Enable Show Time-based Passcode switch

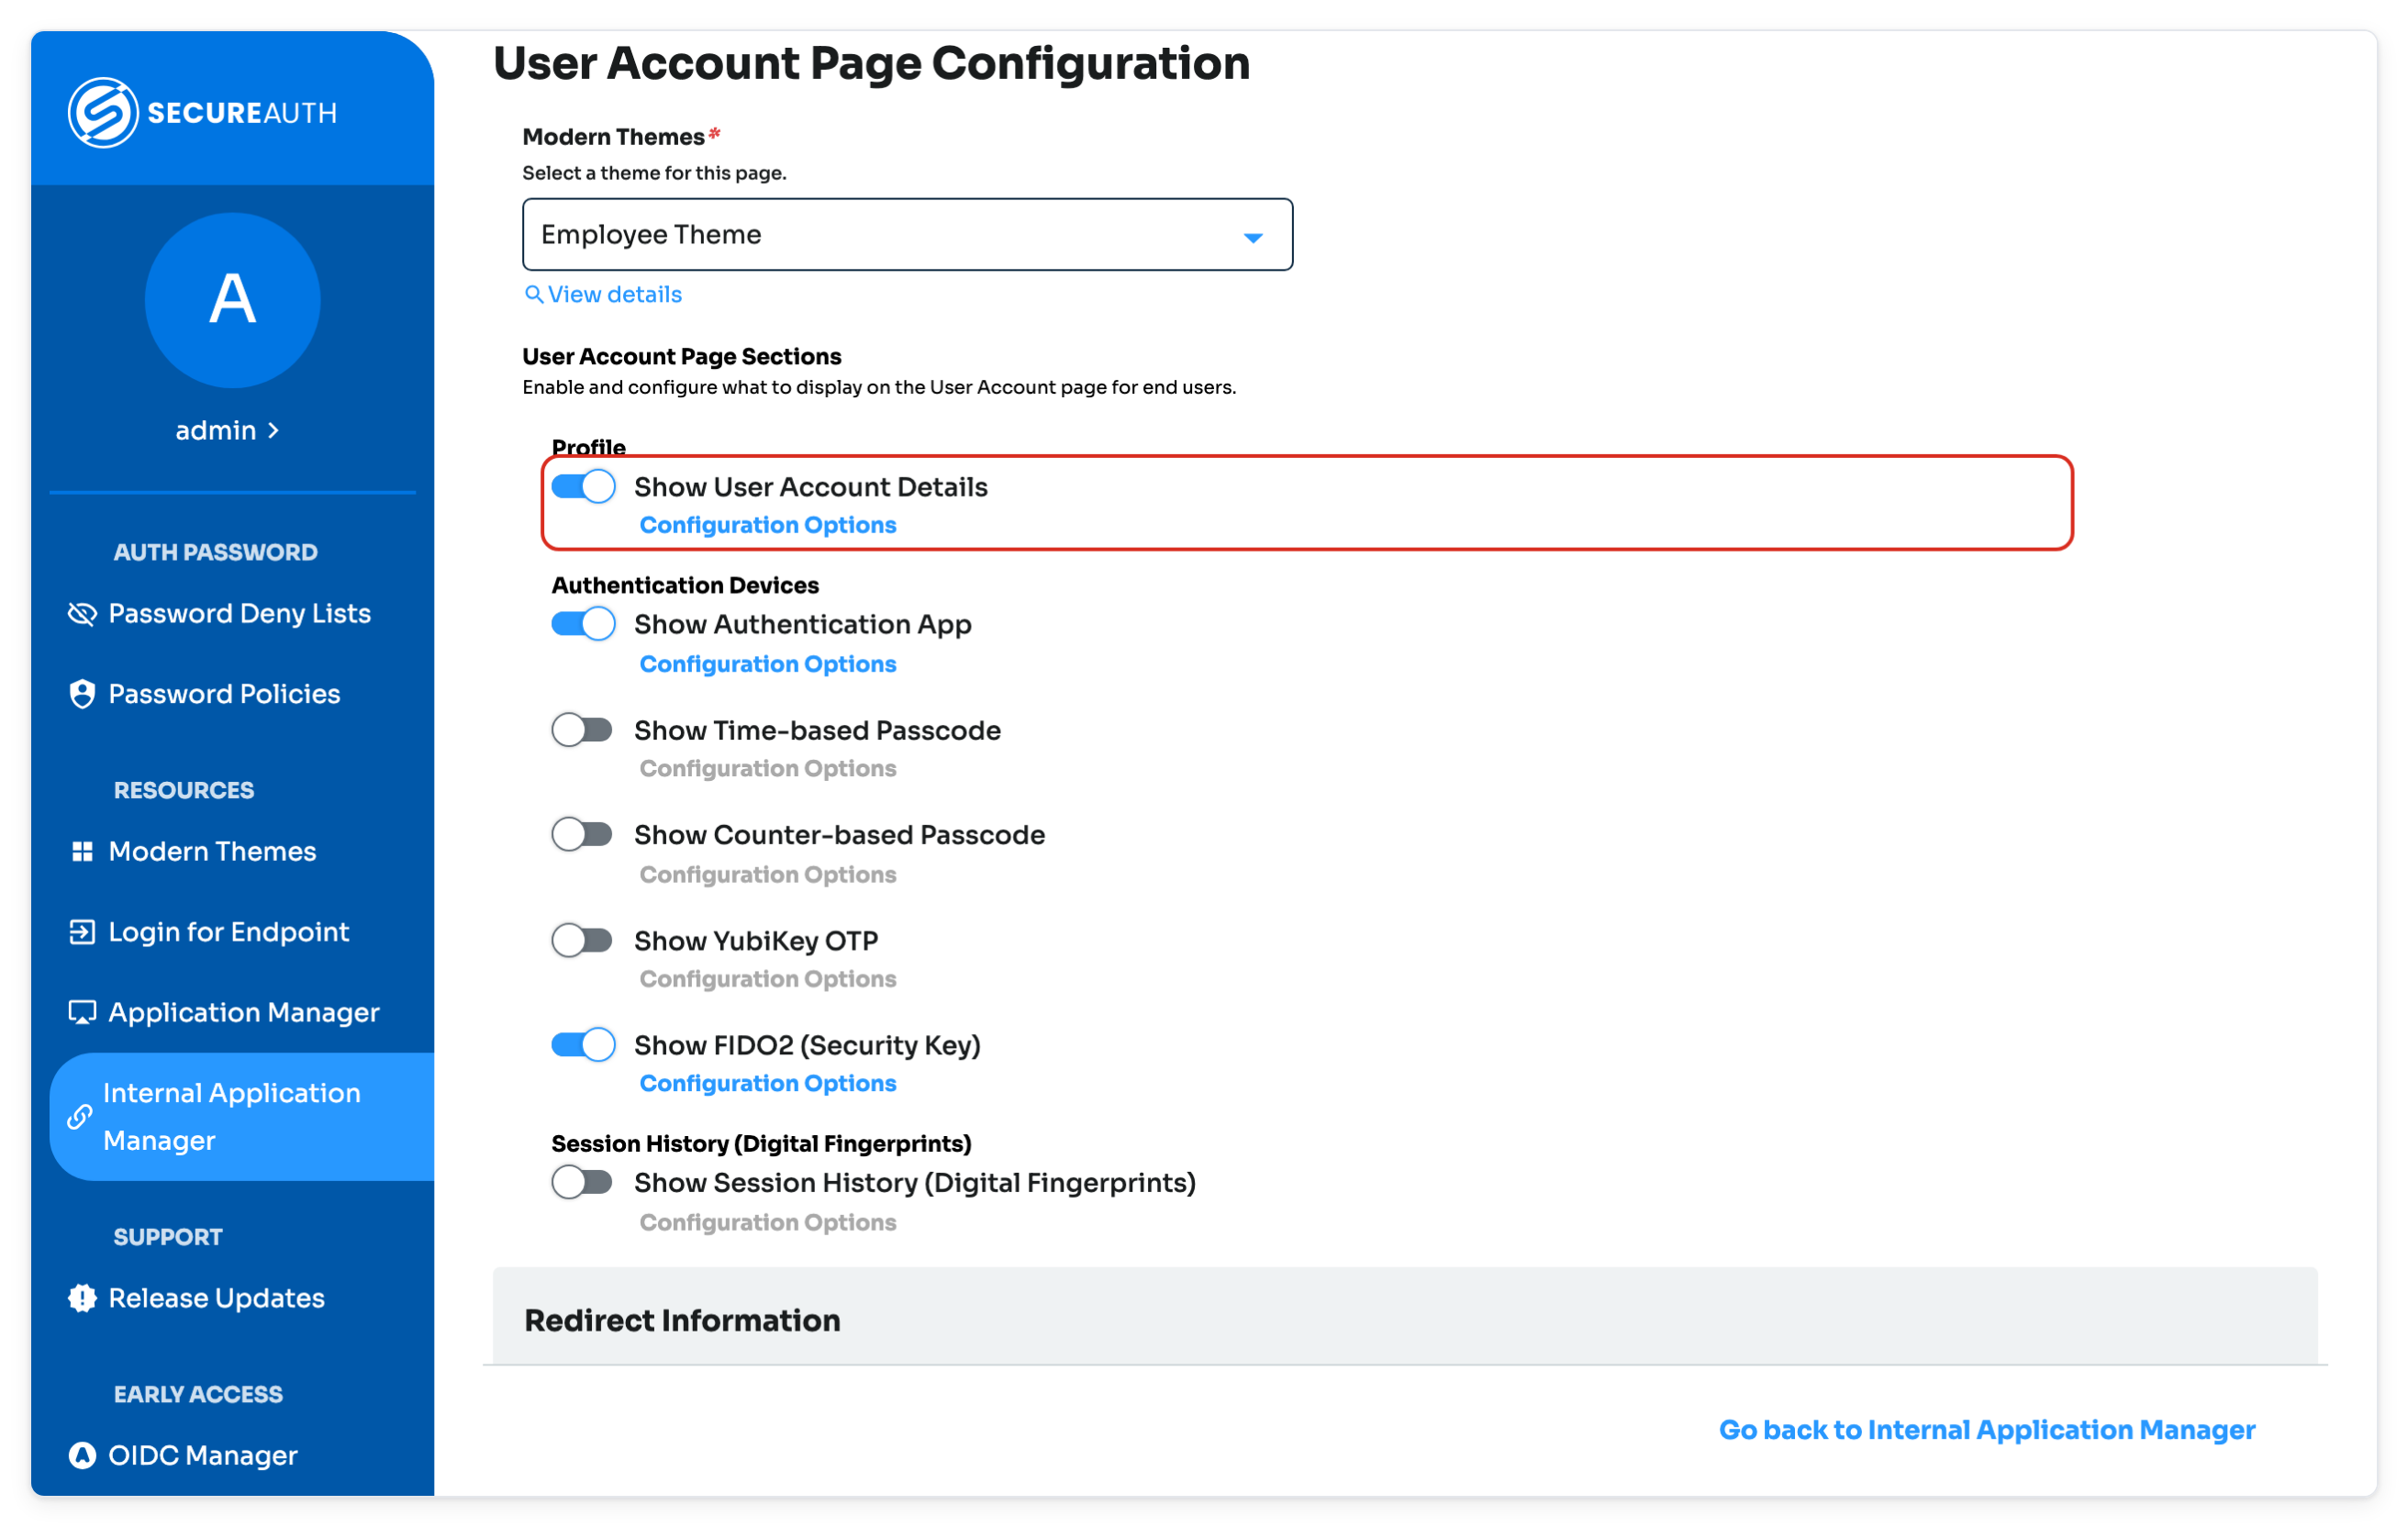click(x=583, y=730)
